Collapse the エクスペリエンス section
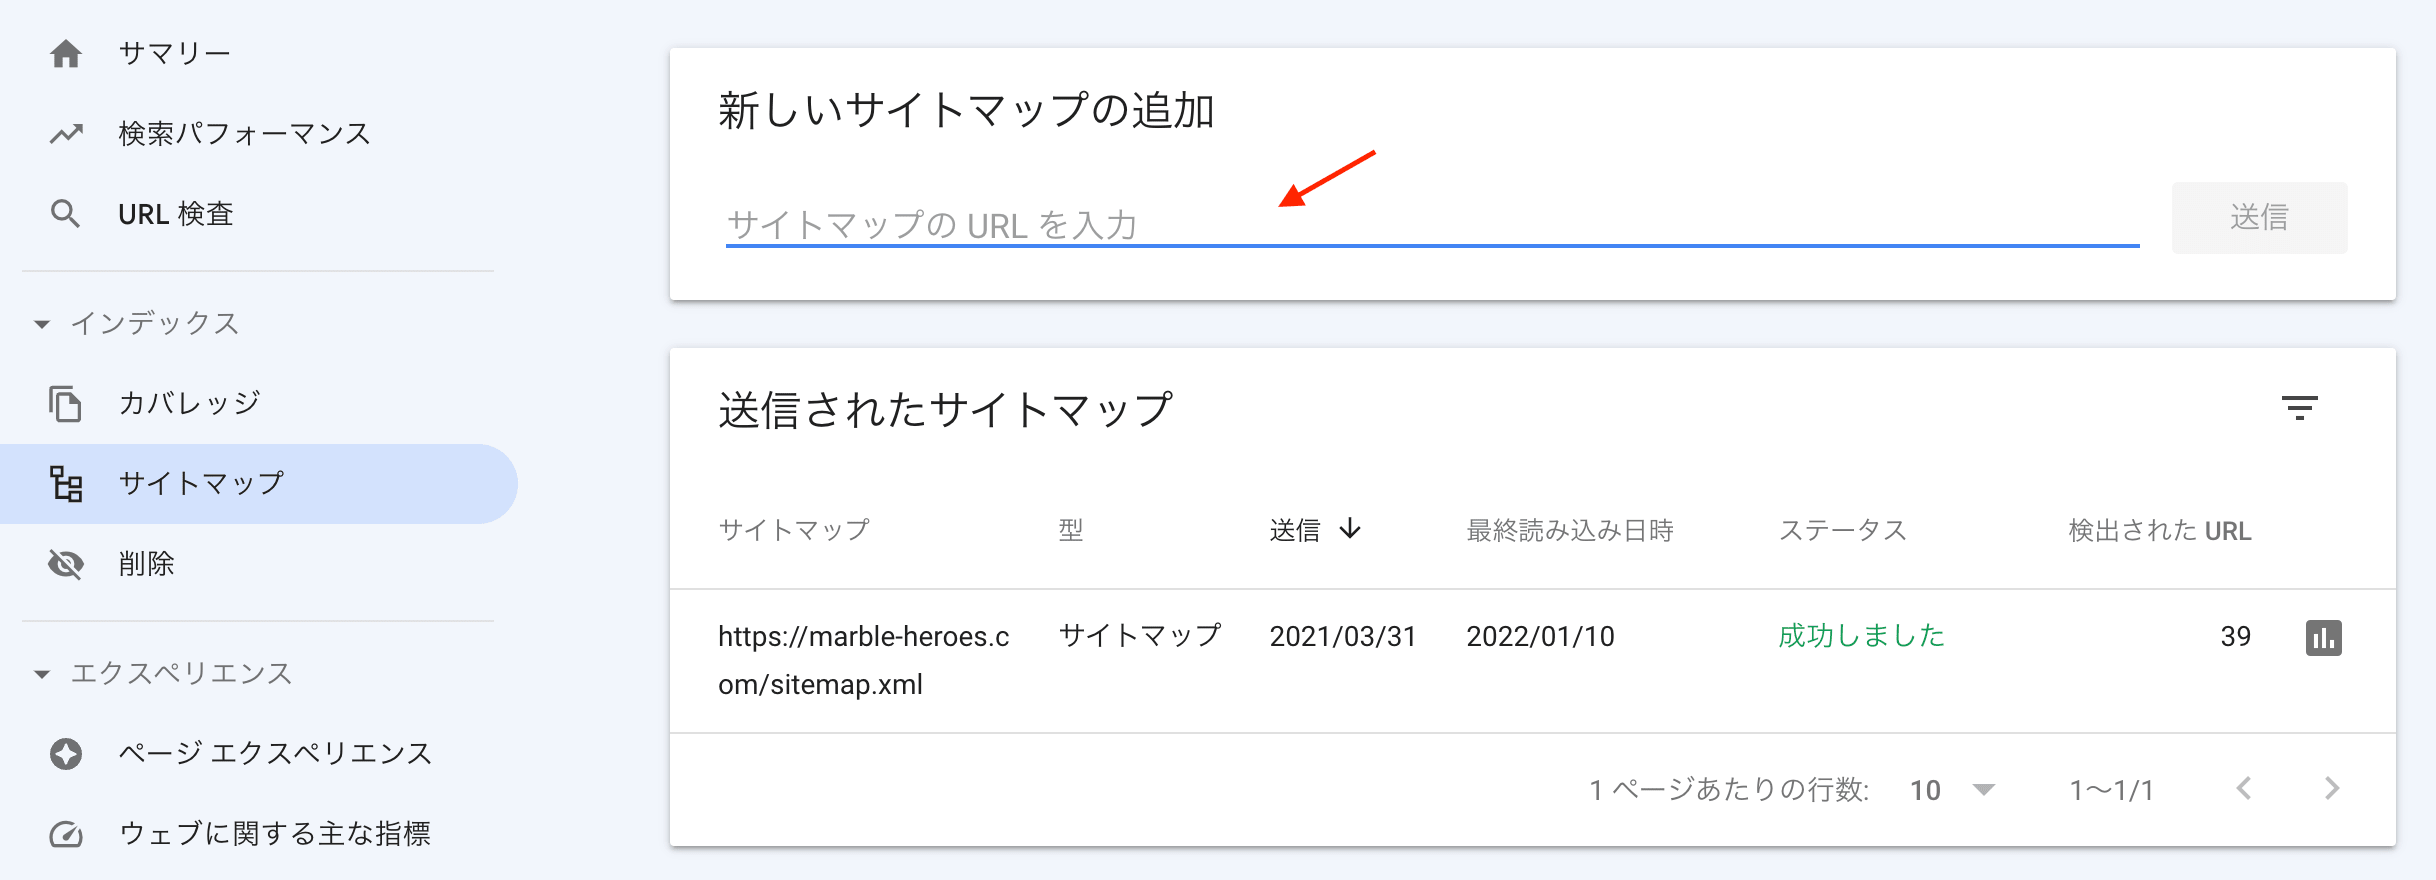Image resolution: width=2436 pixels, height=880 pixels. click(x=42, y=673)
